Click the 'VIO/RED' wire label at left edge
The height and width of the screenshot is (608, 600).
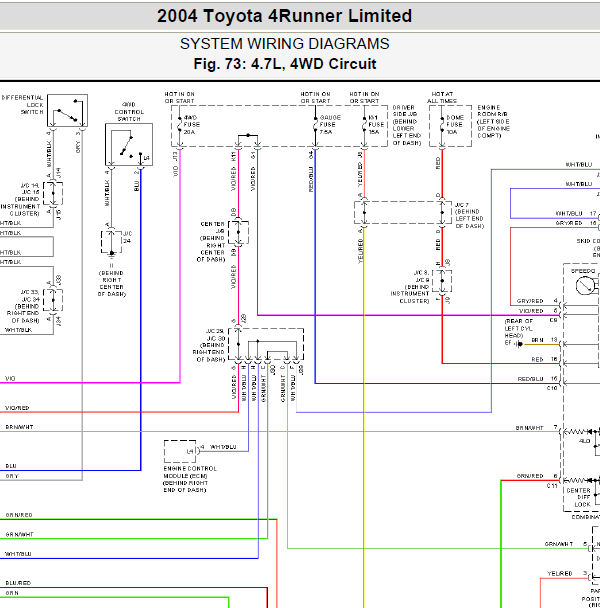(17, 408)
